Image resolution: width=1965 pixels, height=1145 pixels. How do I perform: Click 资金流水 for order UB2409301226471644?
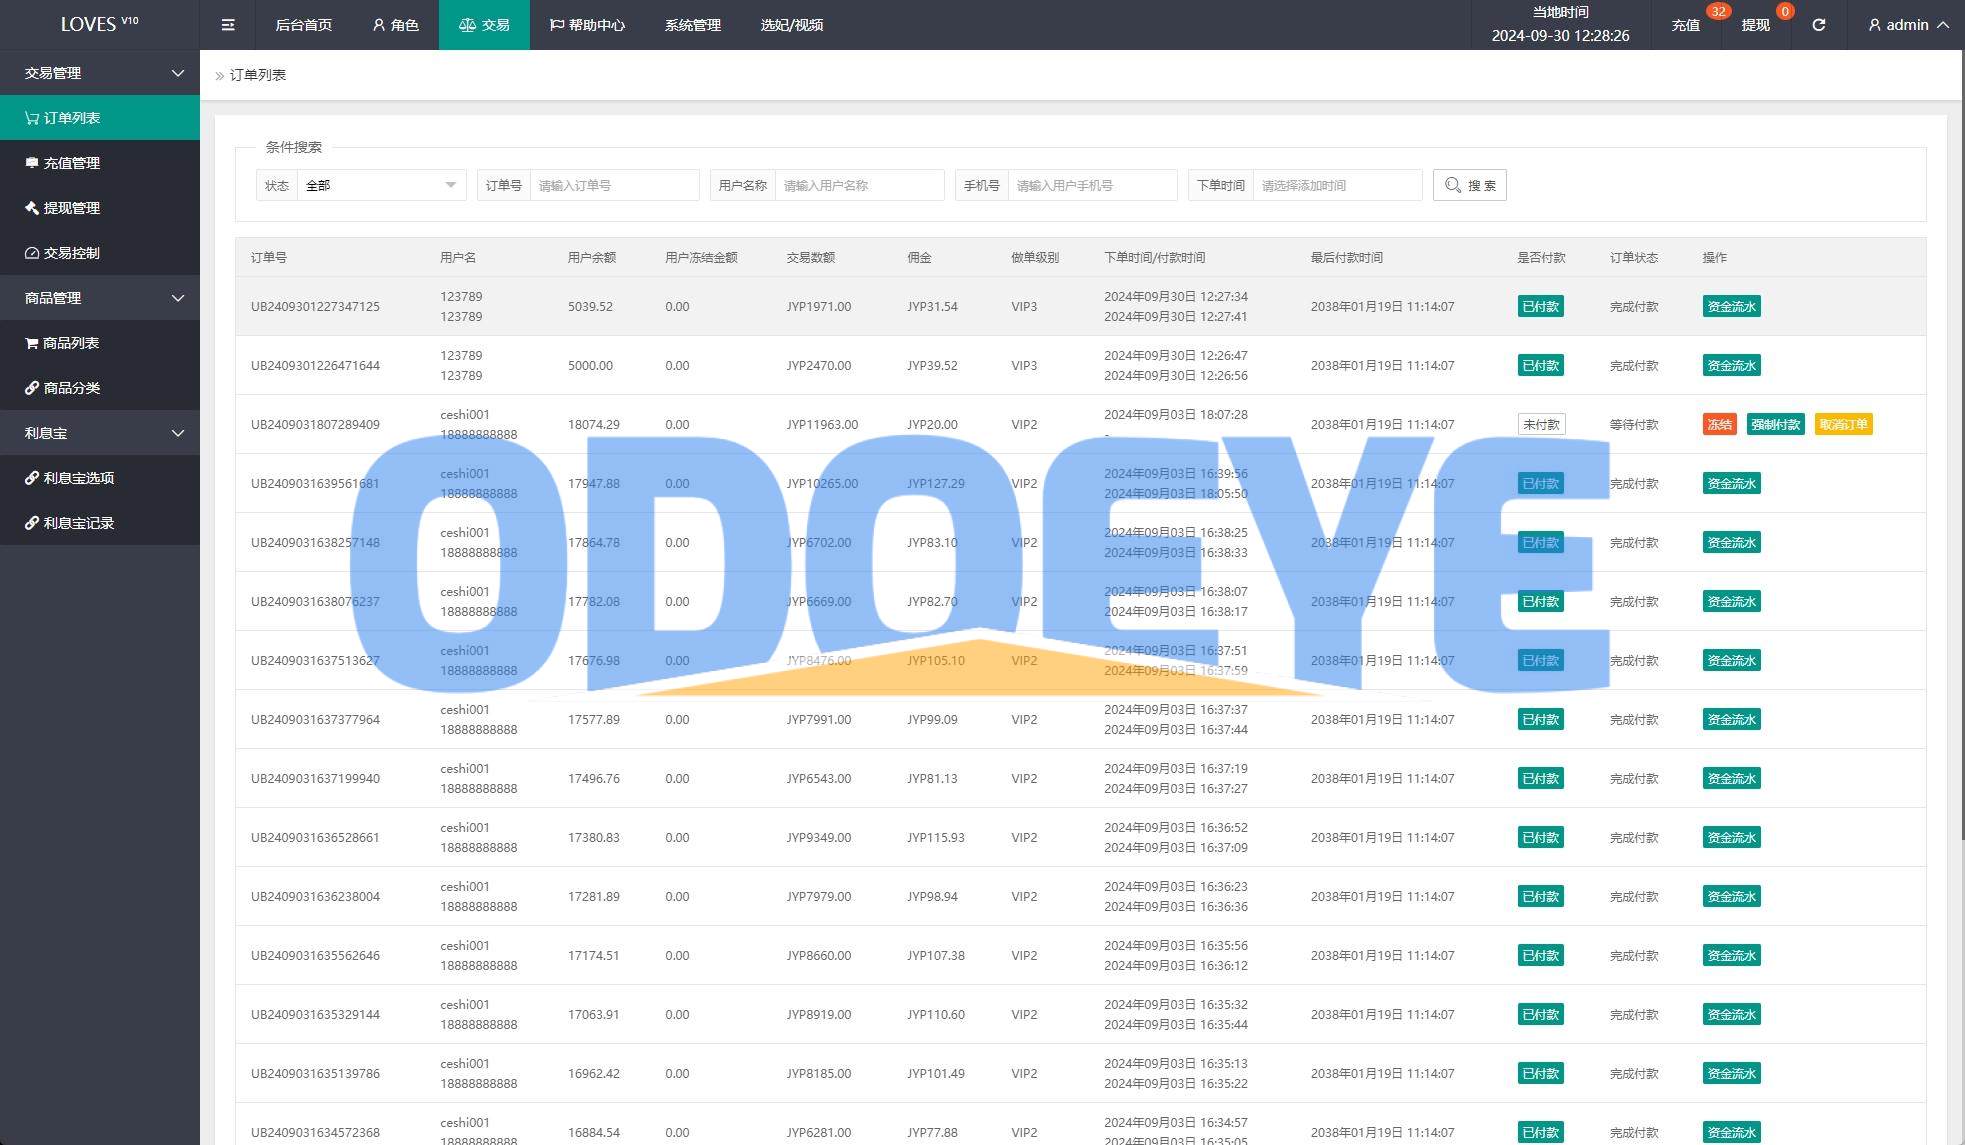click(x=1731, y=365)
